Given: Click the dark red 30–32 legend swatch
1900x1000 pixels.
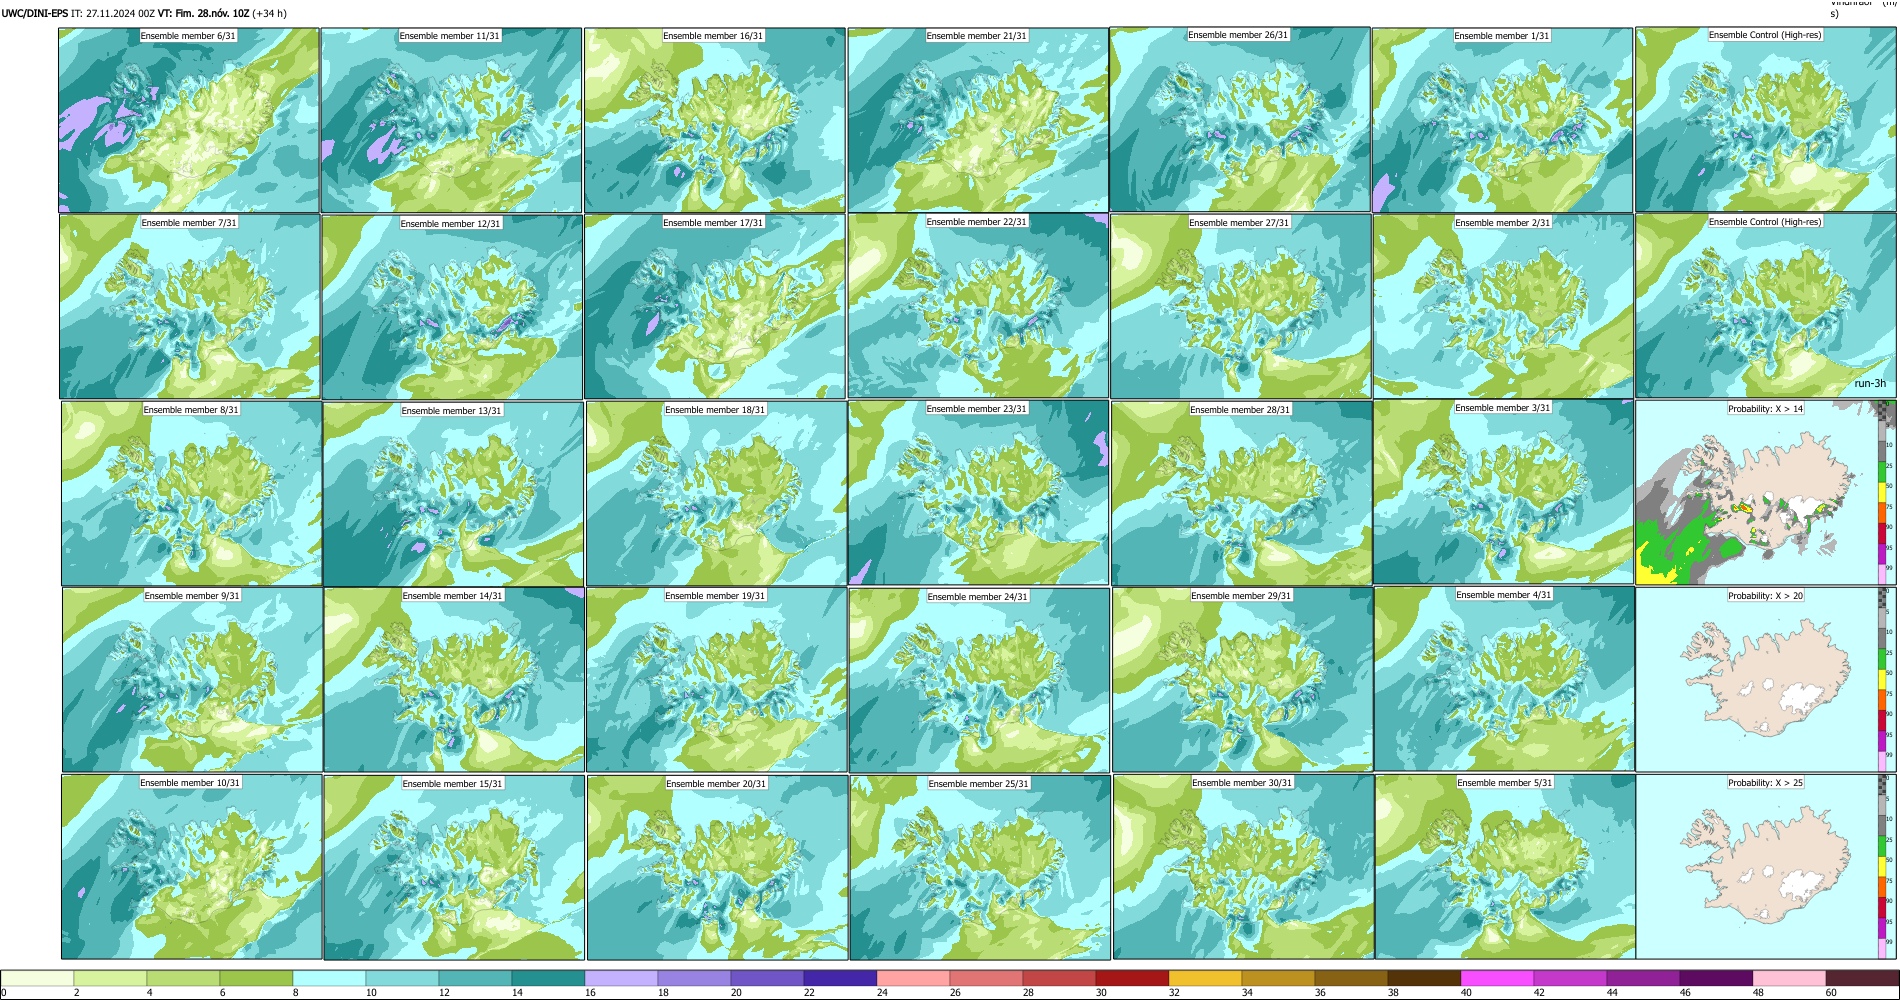Looking at the screenshot, I should coord(1132,978).
